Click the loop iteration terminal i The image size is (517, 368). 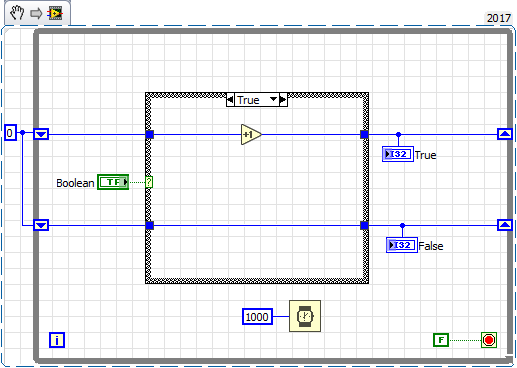57,340
